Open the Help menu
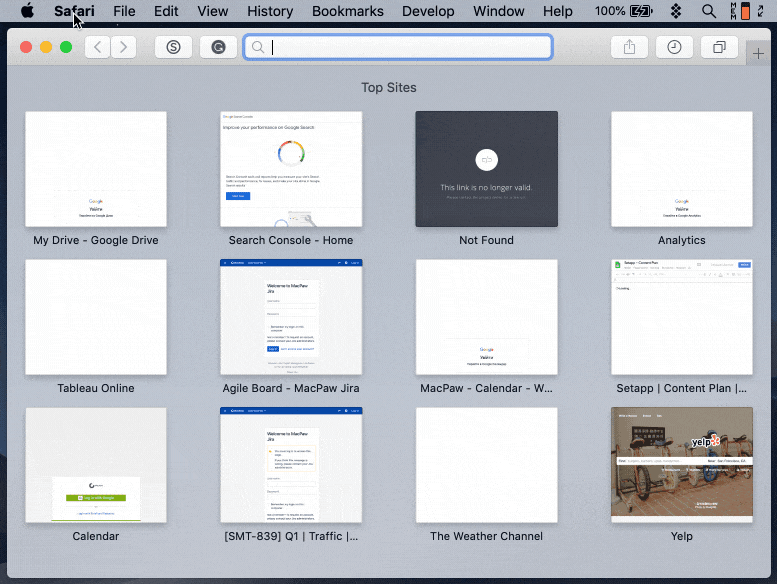777x584 pixels. click(557, 11)
